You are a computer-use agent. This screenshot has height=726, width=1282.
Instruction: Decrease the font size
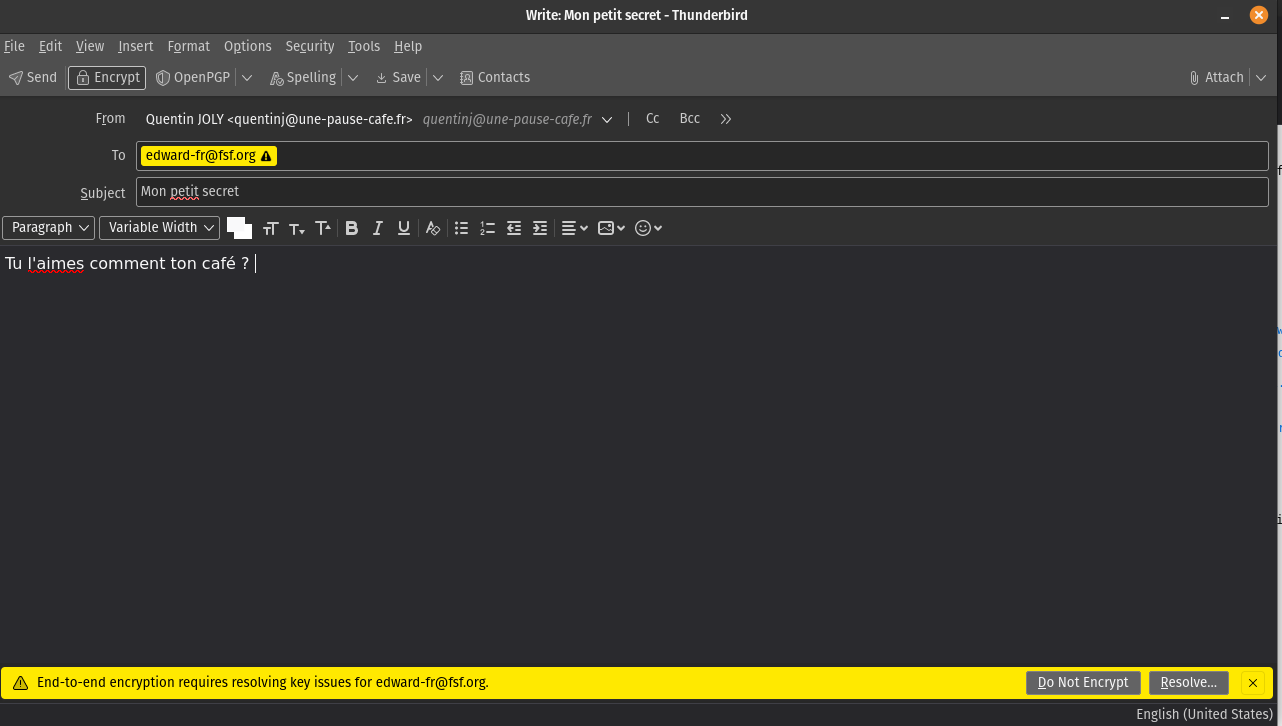[x=297, y=228]
